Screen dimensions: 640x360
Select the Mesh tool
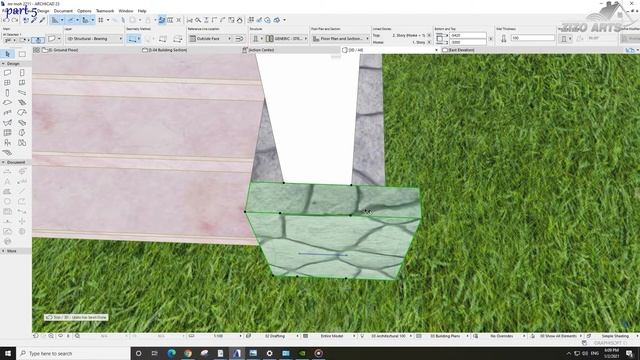(7, 152)
